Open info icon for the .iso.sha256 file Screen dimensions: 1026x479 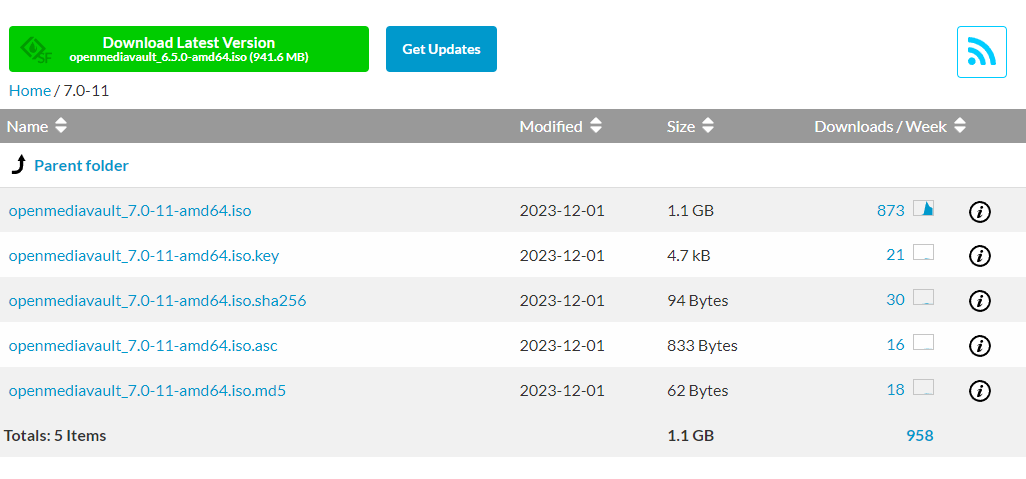coord(980,301)
